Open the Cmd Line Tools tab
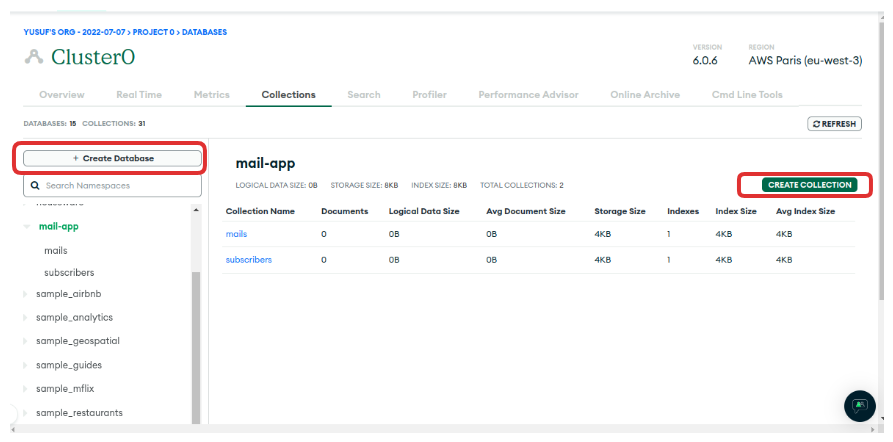The height and width of the screenshot is (442, 893). [747, 95]
